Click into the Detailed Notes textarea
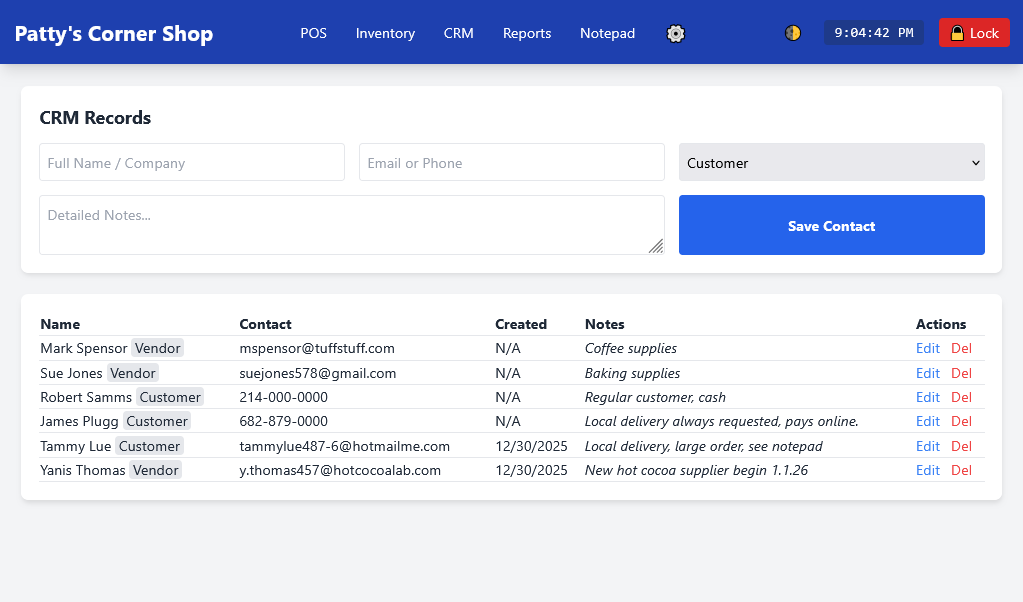Viewport: 1023px width, 602px height. [x=350, y=225]
